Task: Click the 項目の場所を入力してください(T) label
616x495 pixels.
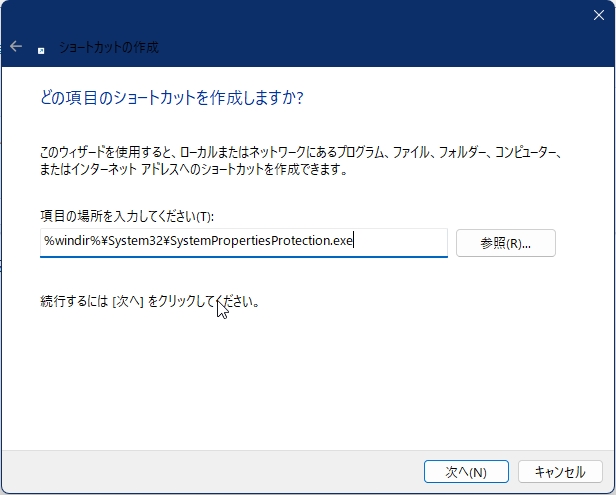Action: pos(127,216)
